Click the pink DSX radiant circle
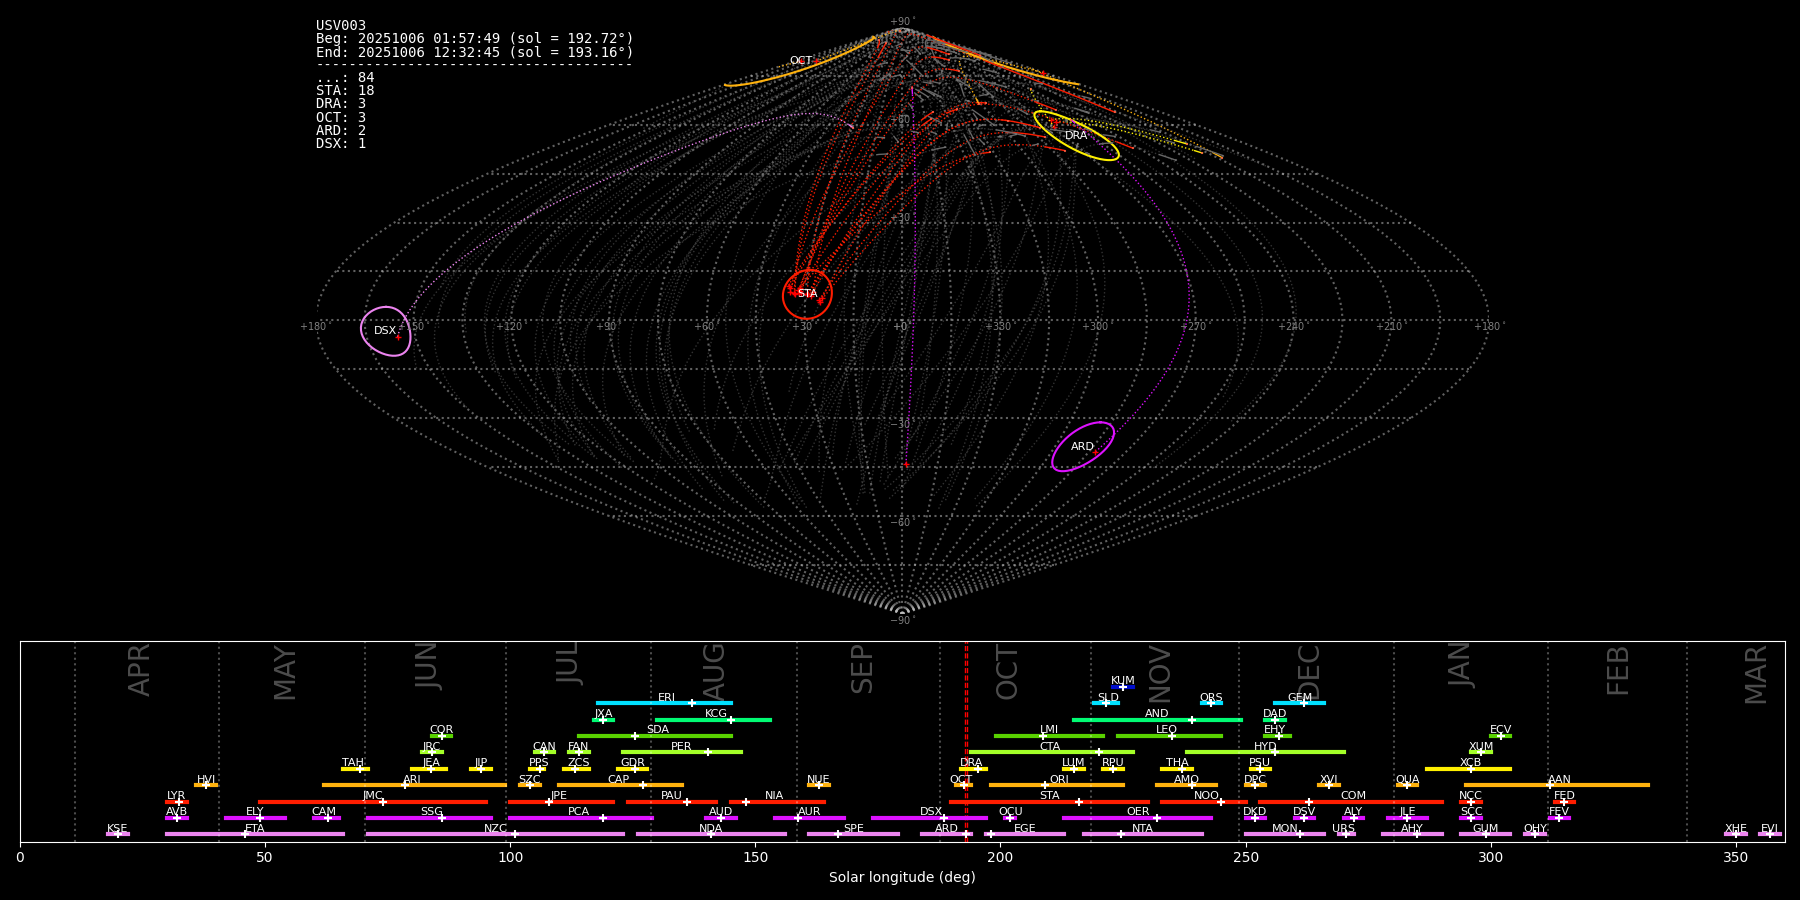Viewport: 1800px width, 900px height. coord(385,331)
